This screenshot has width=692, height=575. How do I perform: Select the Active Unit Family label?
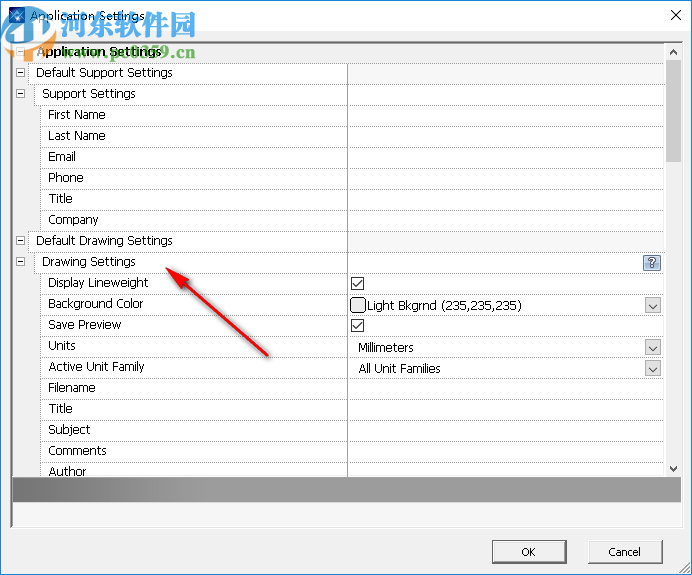[x=96, y=367]
